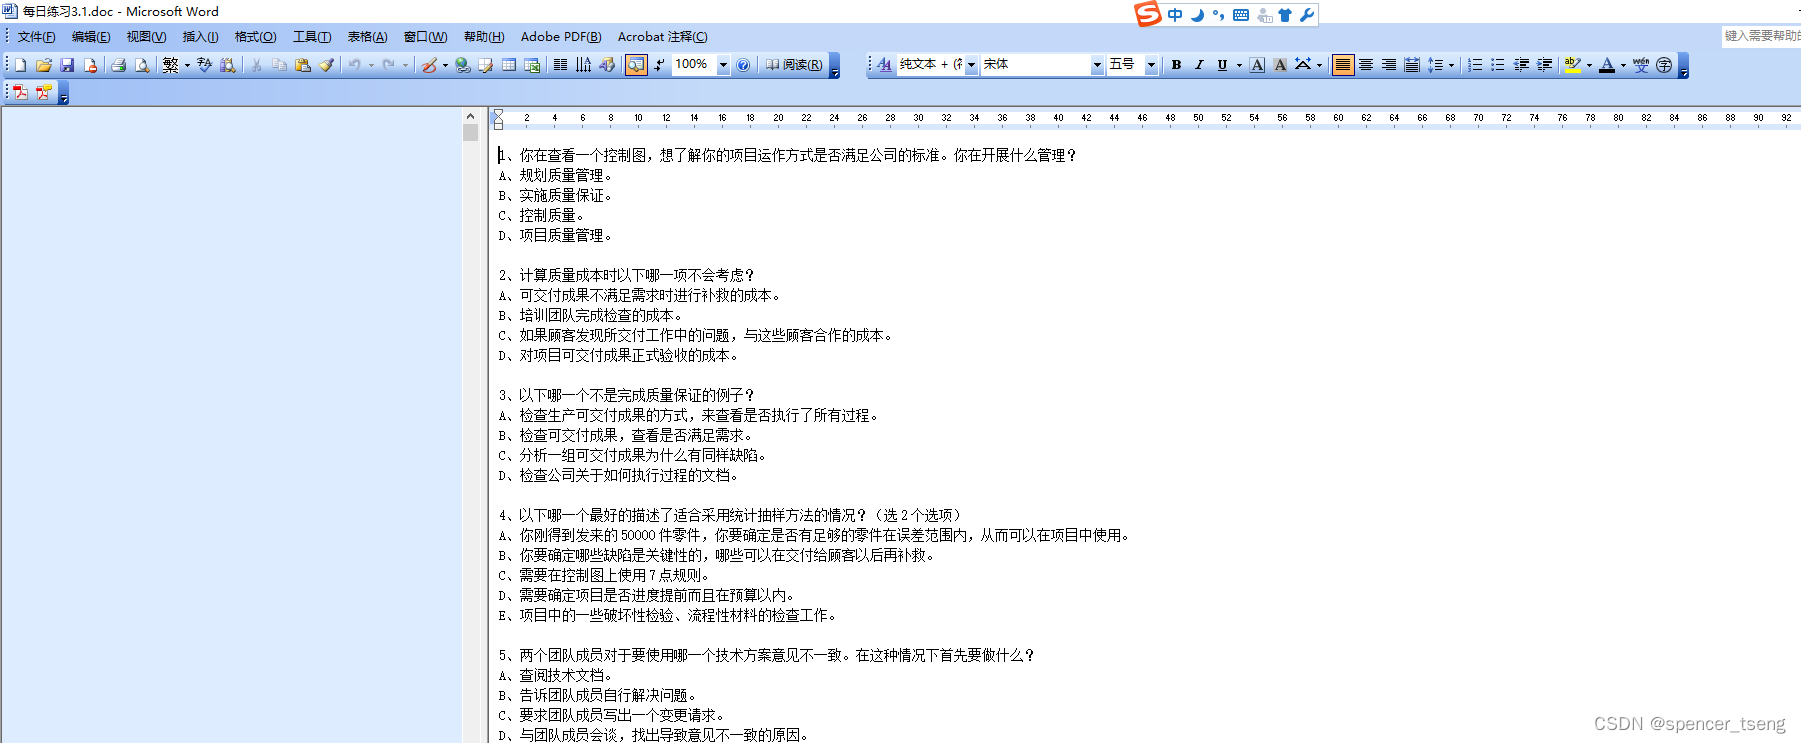
Task: Click the Insert Table icon
Action: coord(509,65)
